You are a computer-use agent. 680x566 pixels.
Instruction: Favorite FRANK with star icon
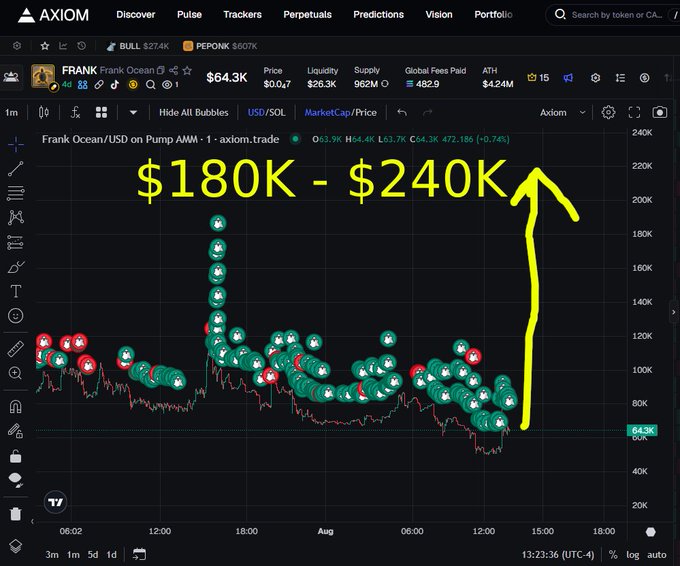[x=187, y=70]
